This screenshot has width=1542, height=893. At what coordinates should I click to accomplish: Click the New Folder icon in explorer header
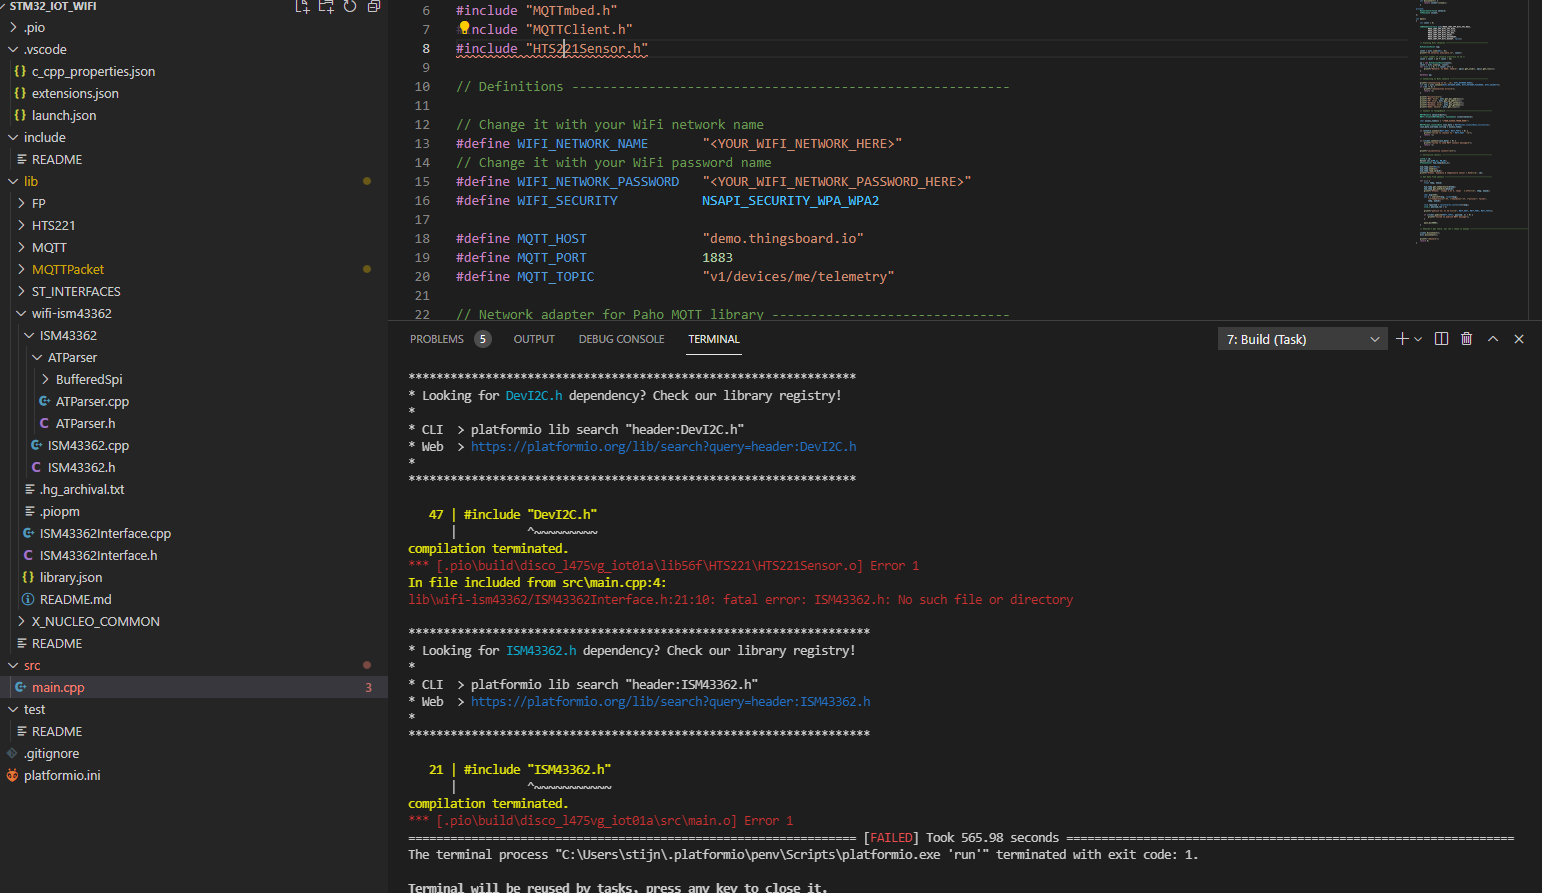coord(326,6)
